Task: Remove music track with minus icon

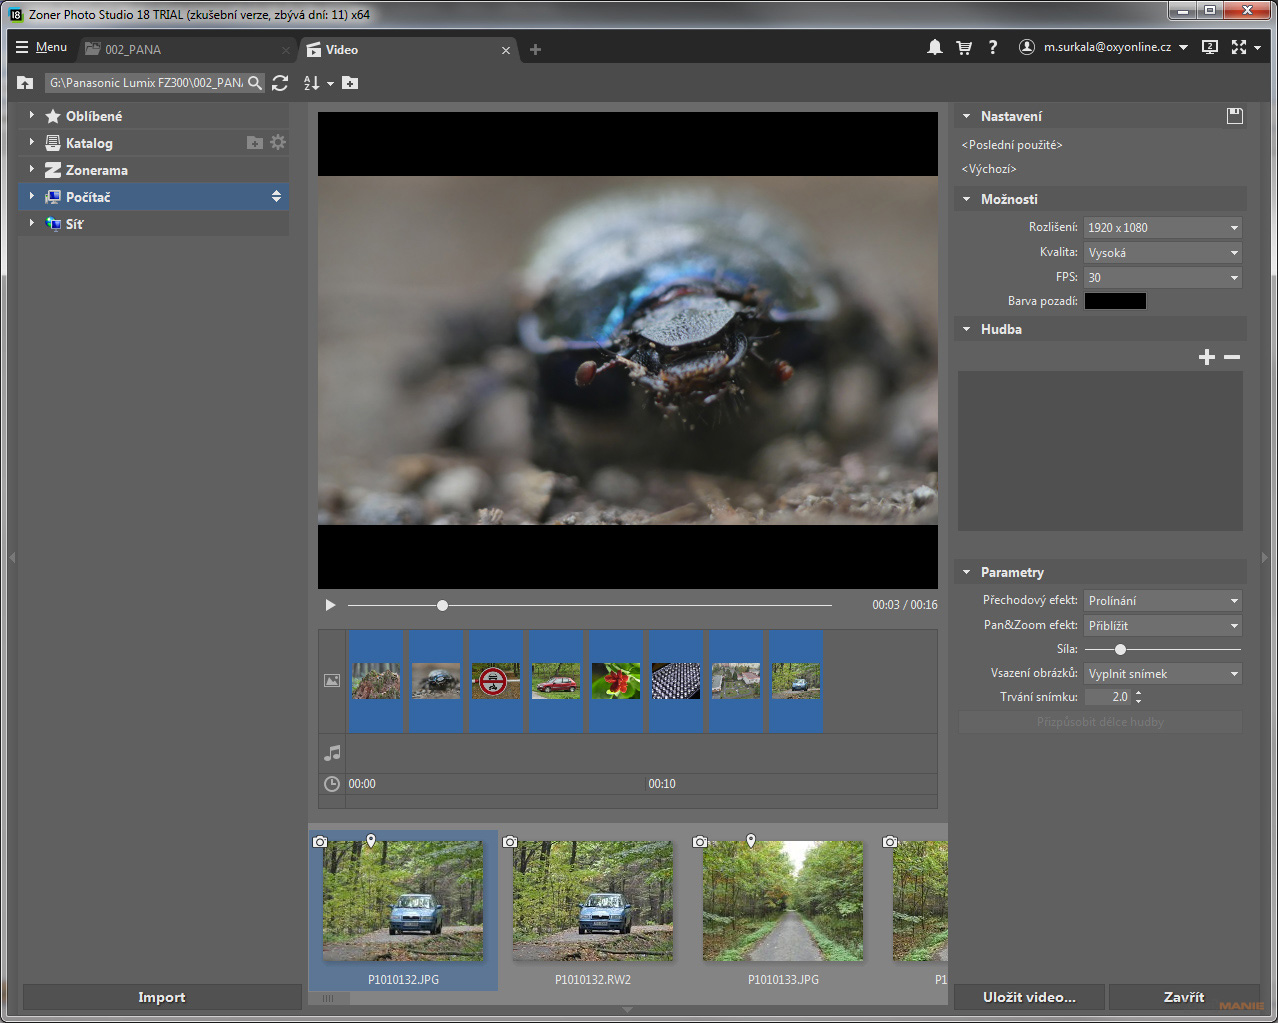Action: coord(1232,357)
